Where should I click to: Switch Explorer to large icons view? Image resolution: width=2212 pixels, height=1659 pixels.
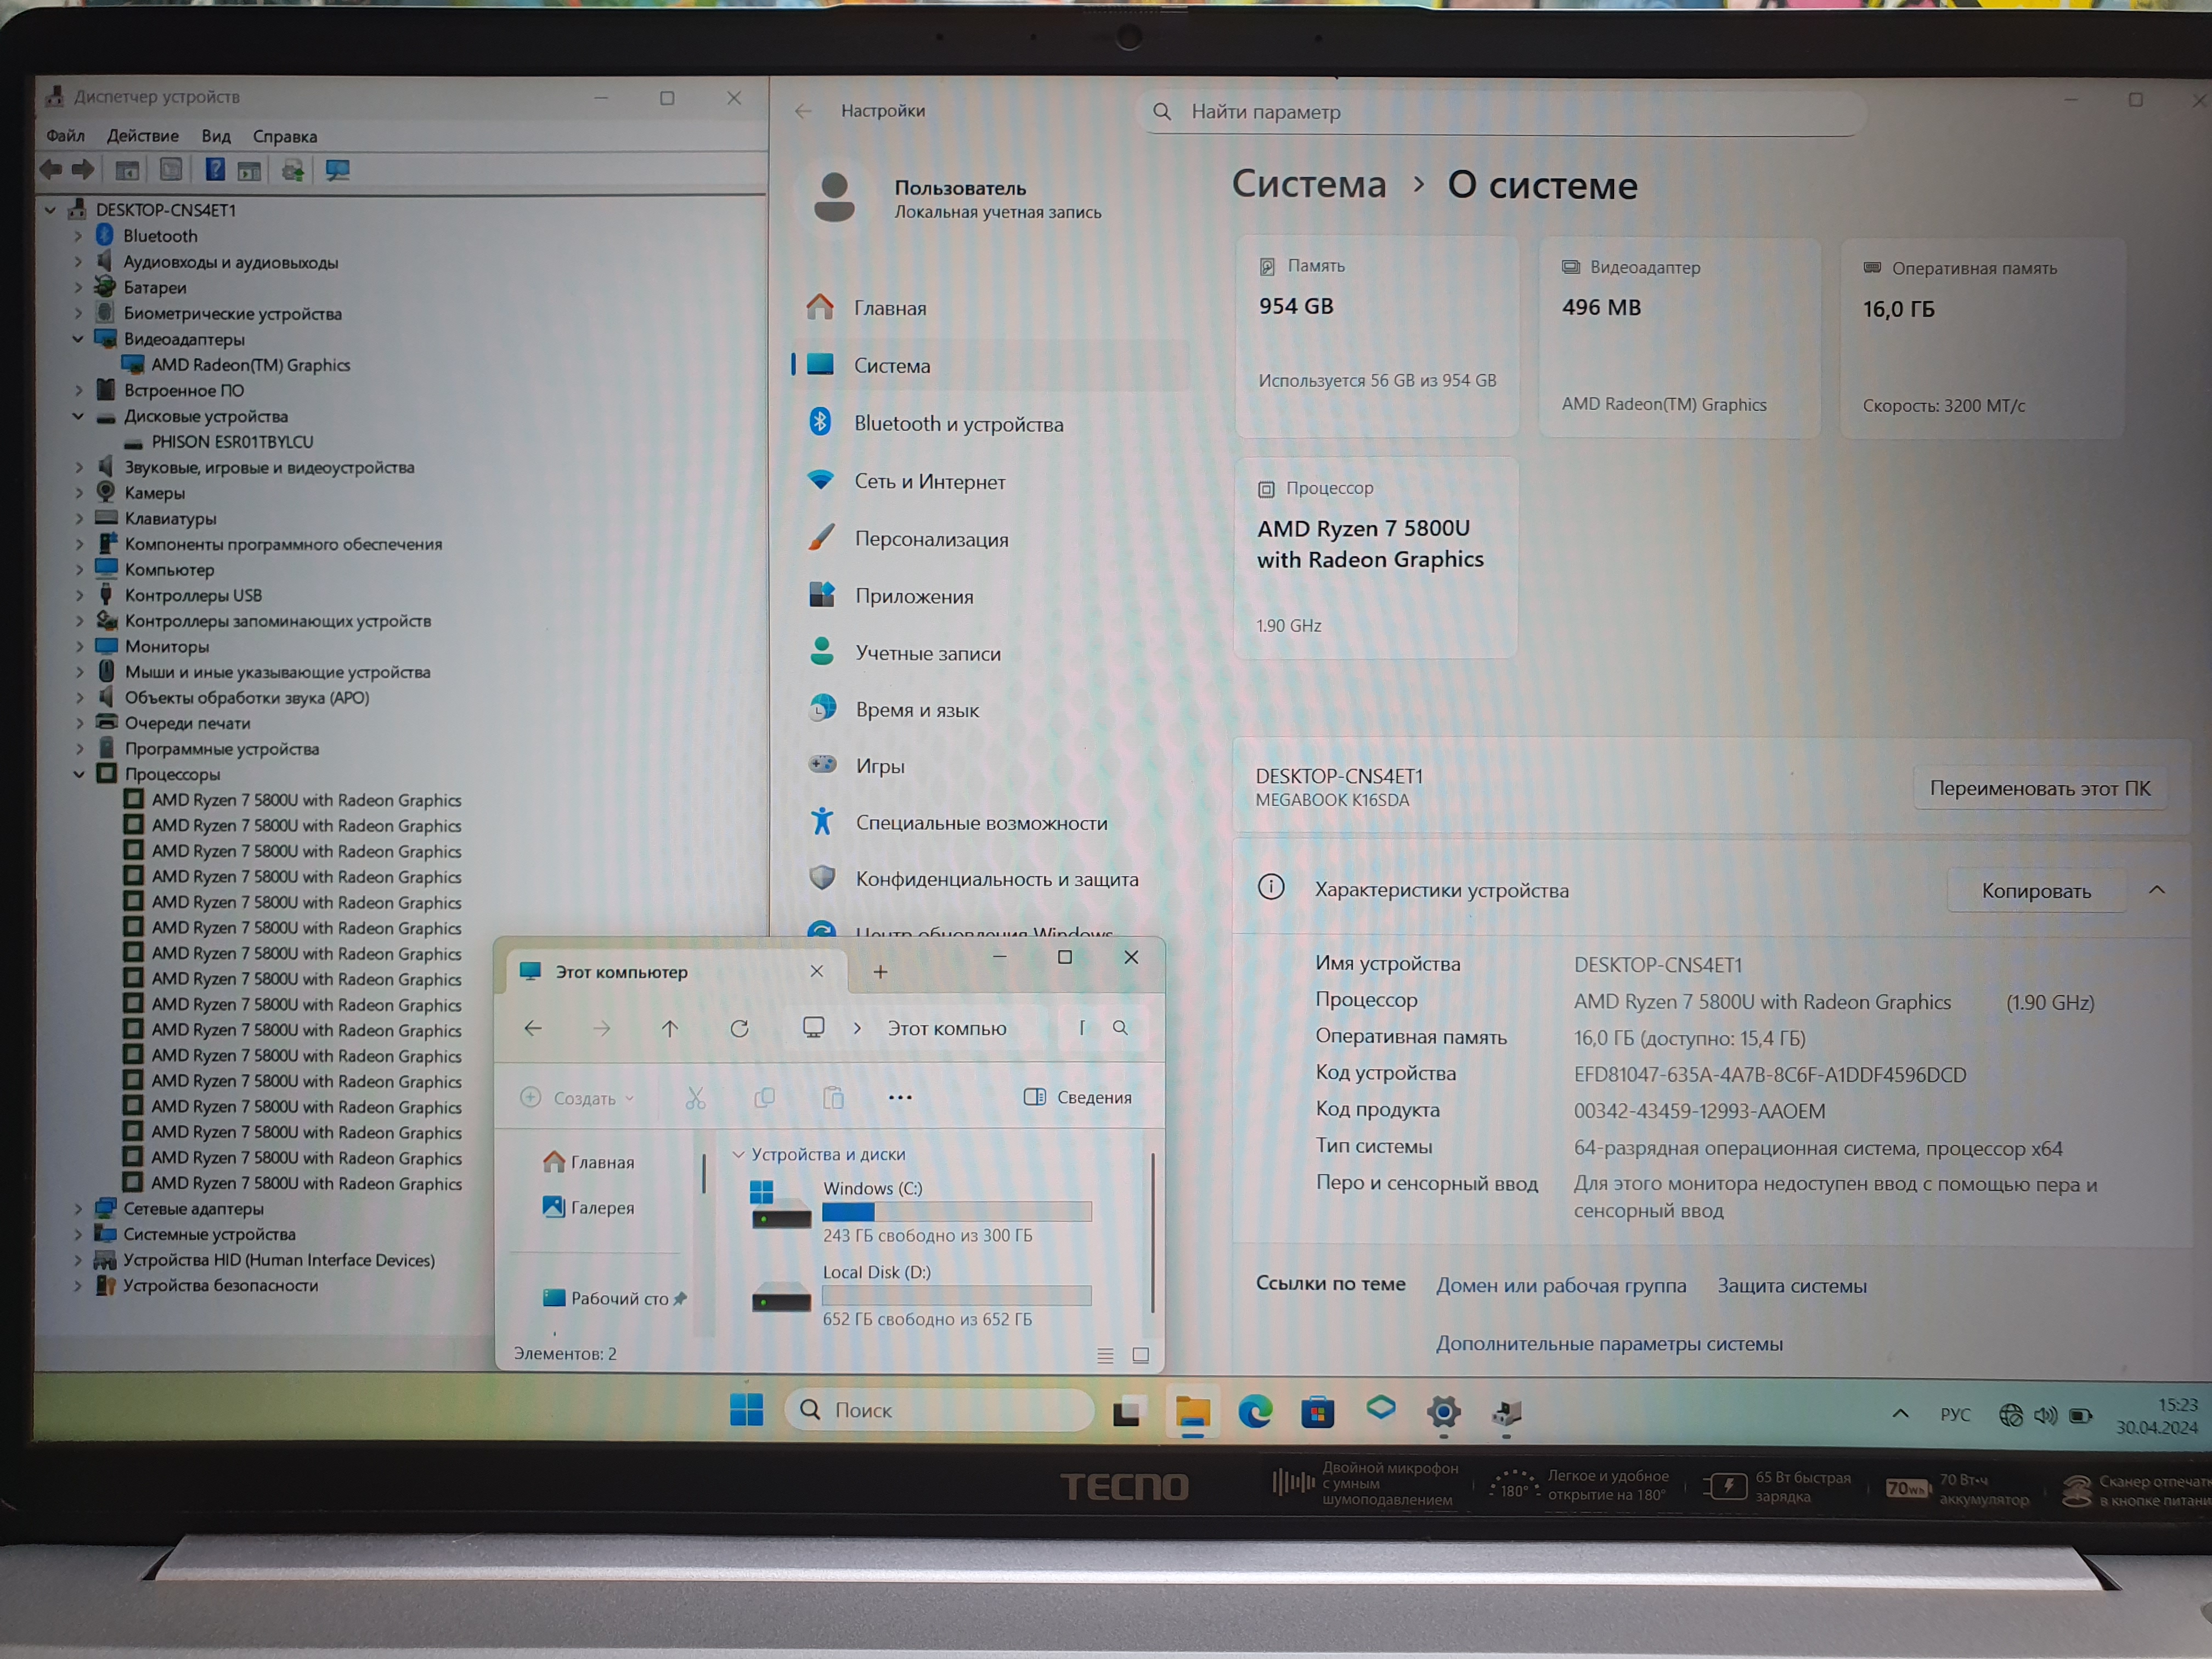tap(1140, 1356)
